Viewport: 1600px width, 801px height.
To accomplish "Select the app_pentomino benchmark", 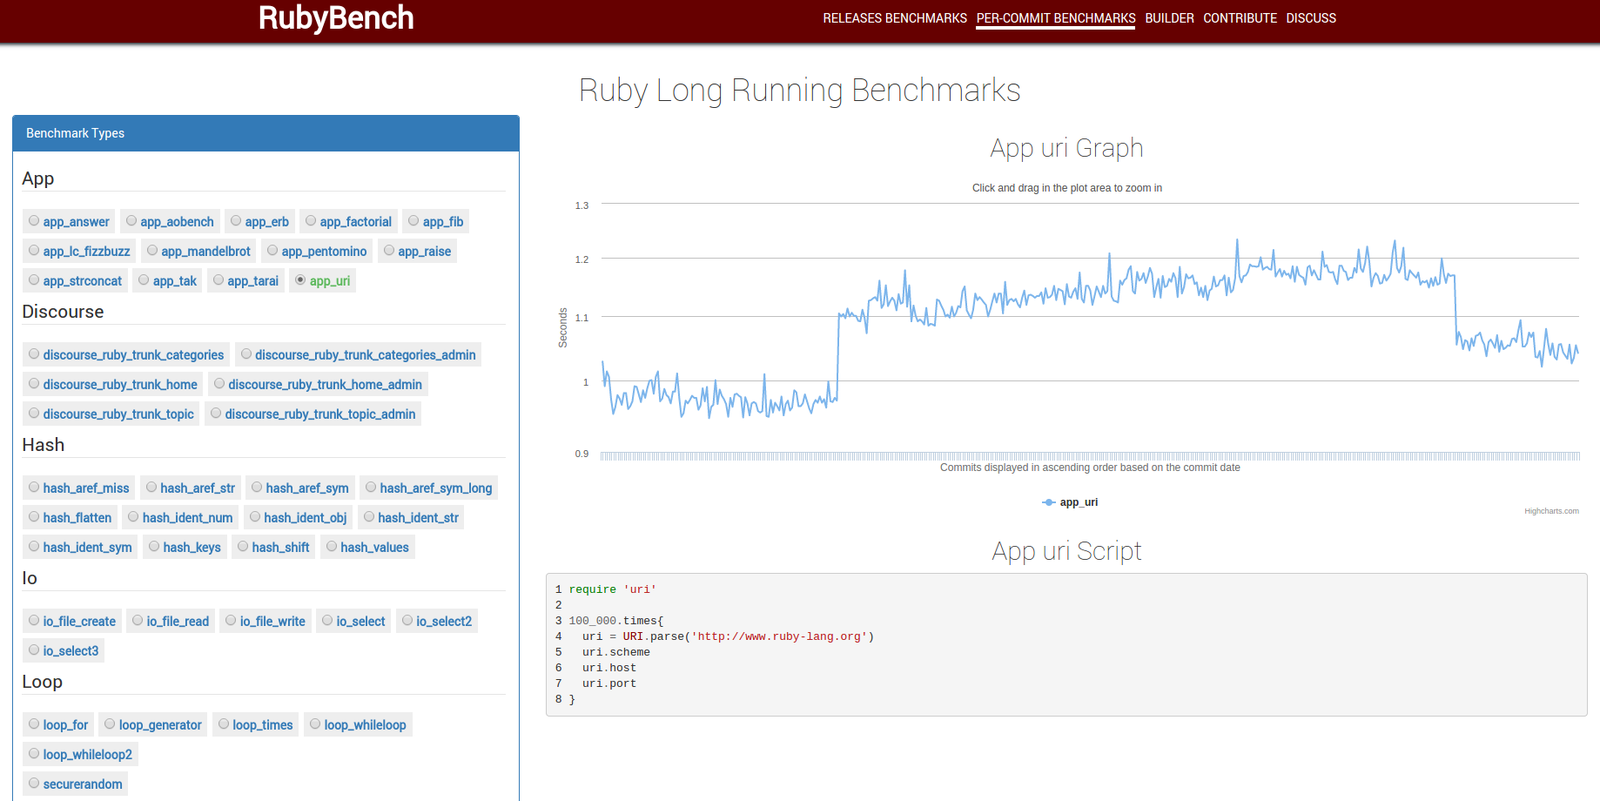I will click(x=317, y=251).
